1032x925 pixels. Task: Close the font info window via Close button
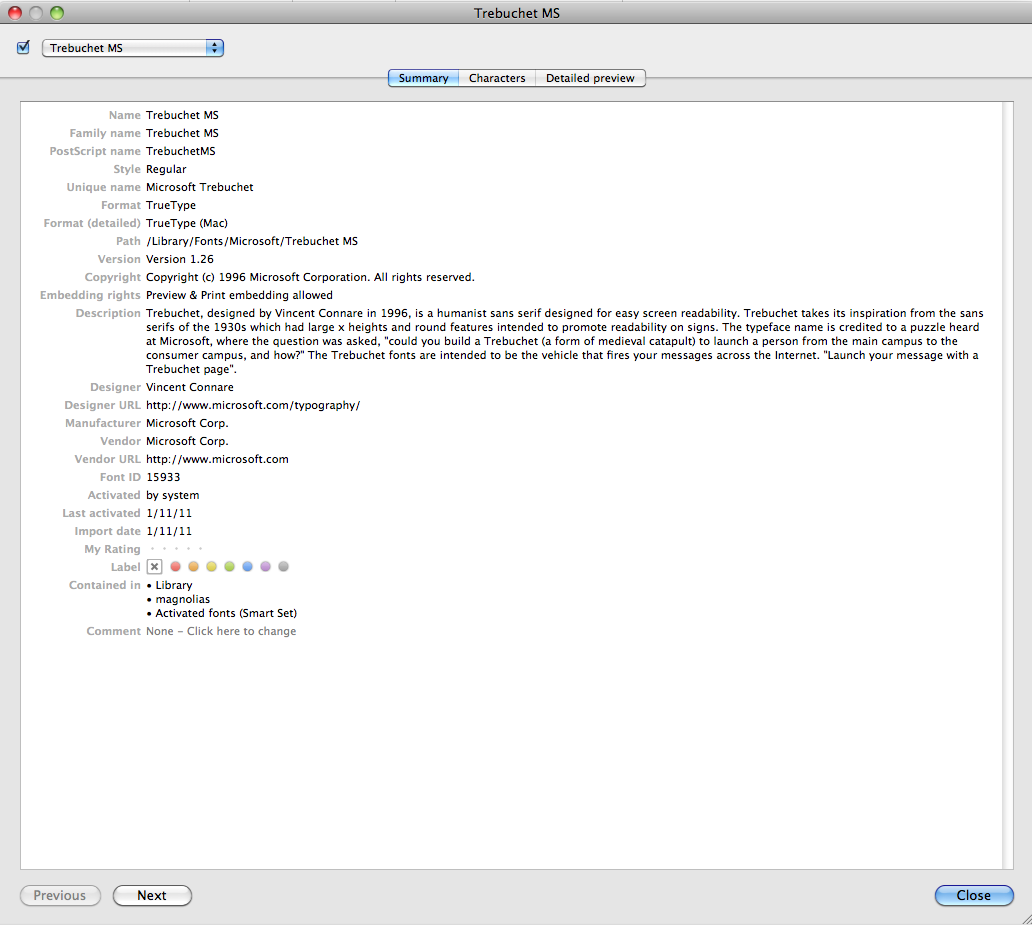974,895
